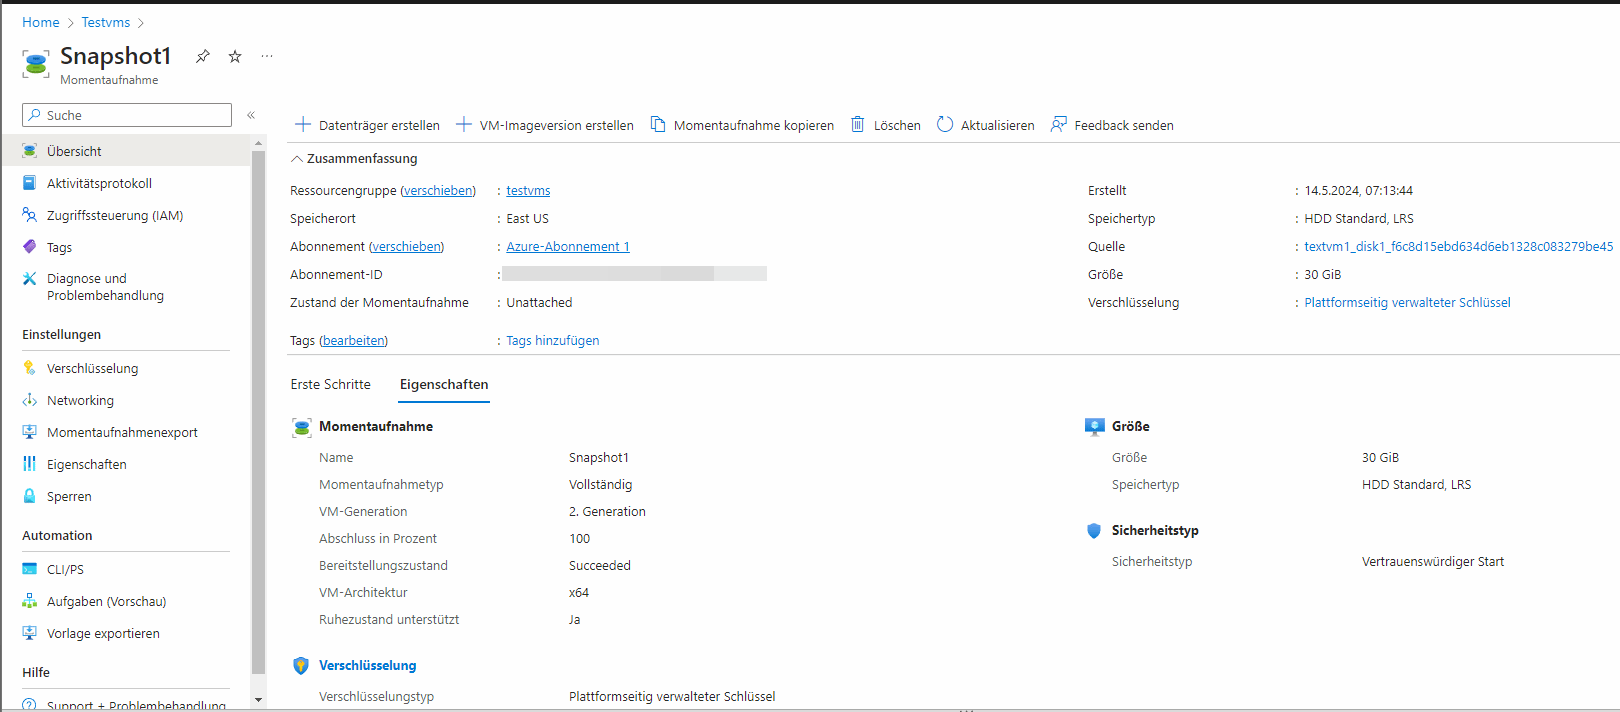
Task: Click the Datenträger erstellen plus icon
Action: [303, 125]
